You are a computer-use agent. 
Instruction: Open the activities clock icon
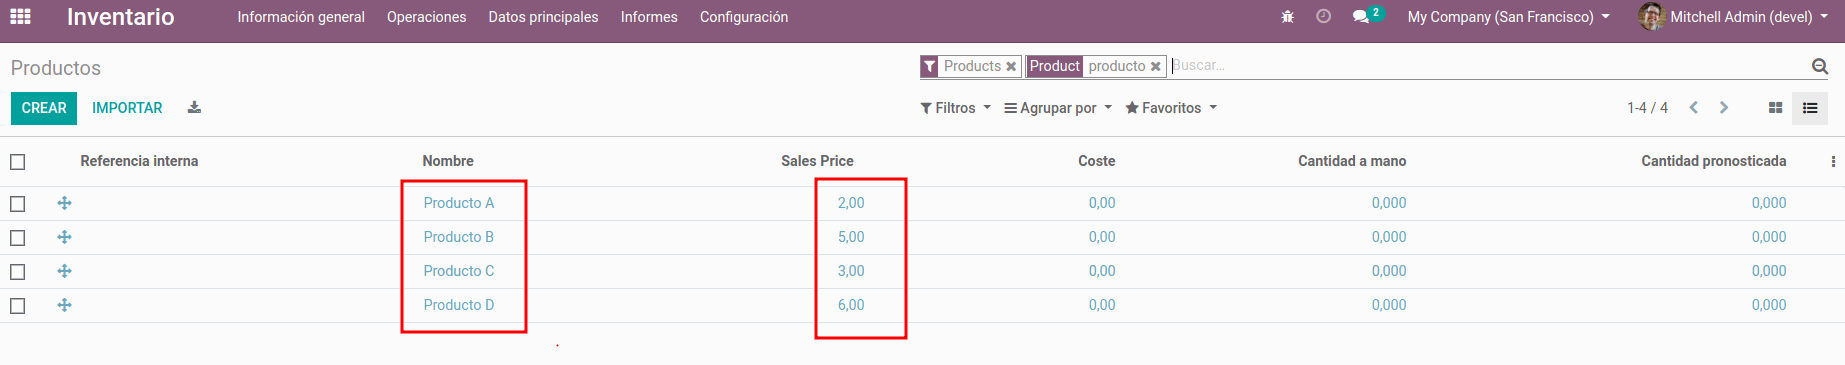(x=1323, y=17)
